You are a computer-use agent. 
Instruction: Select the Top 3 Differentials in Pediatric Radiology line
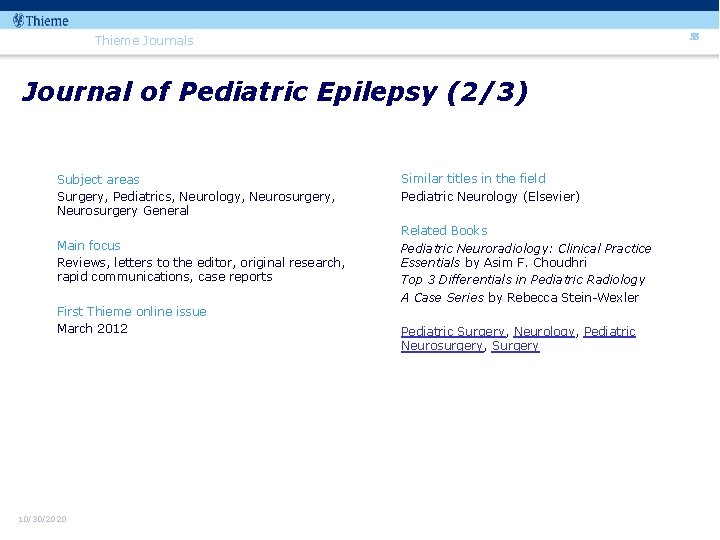click(x=523, y=280)
